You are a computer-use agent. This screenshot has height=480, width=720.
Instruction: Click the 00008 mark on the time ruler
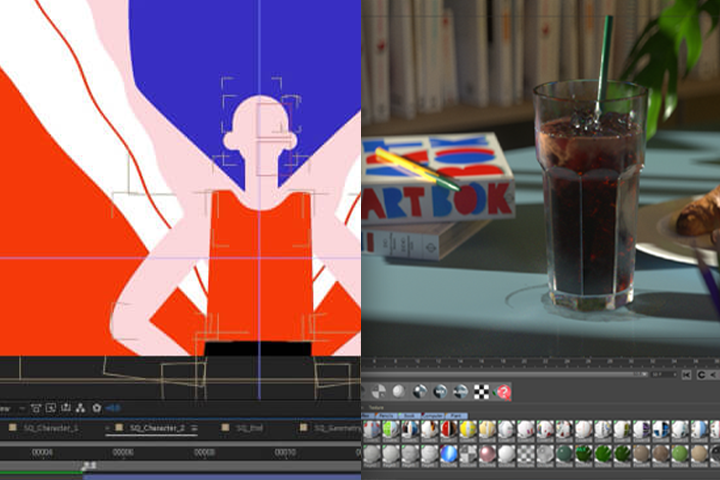[204, 452]
